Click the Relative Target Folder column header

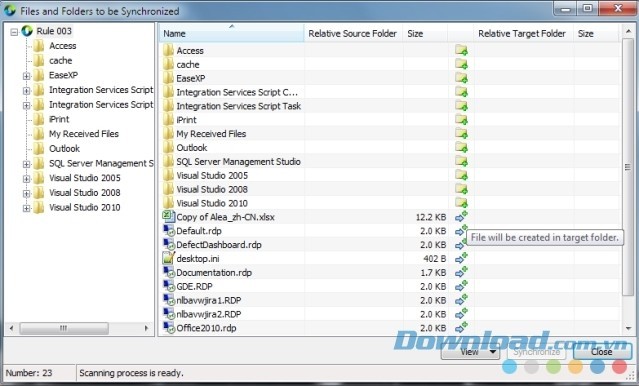pyautogui.click(x=523, y=33)
